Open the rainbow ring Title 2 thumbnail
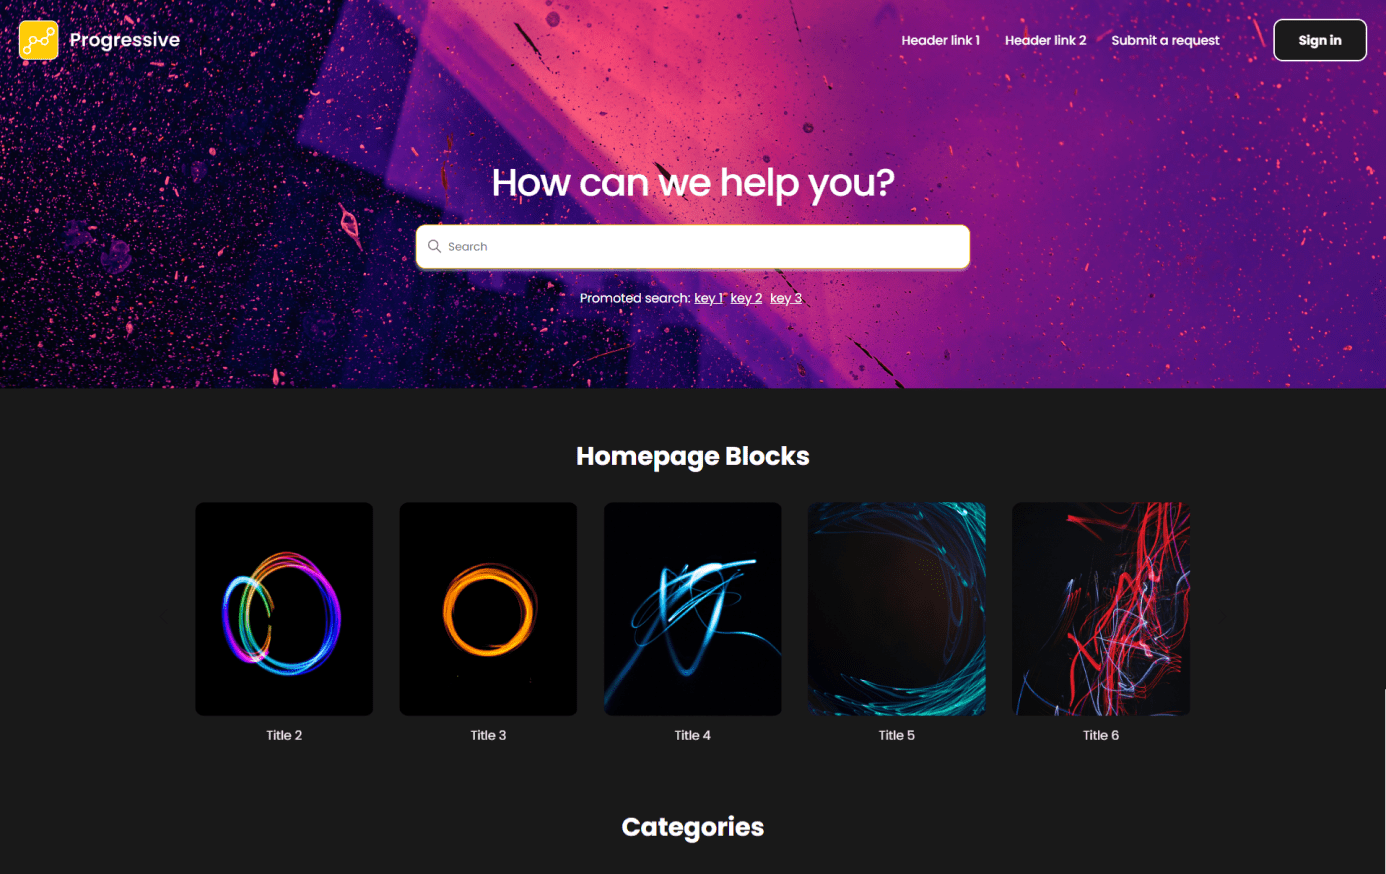Viewport: 1386px width, 874px height. (284, 609)
